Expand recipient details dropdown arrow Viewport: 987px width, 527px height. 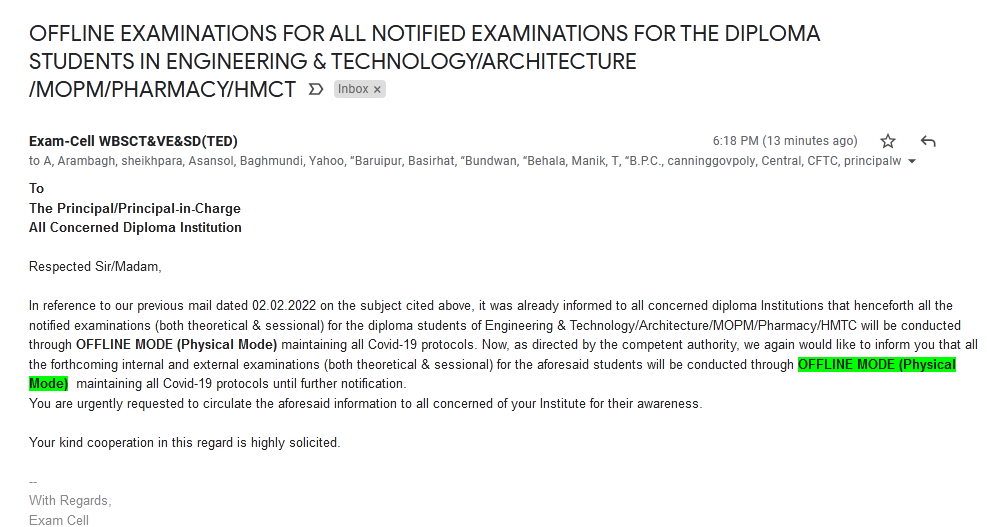coord(911,161)
